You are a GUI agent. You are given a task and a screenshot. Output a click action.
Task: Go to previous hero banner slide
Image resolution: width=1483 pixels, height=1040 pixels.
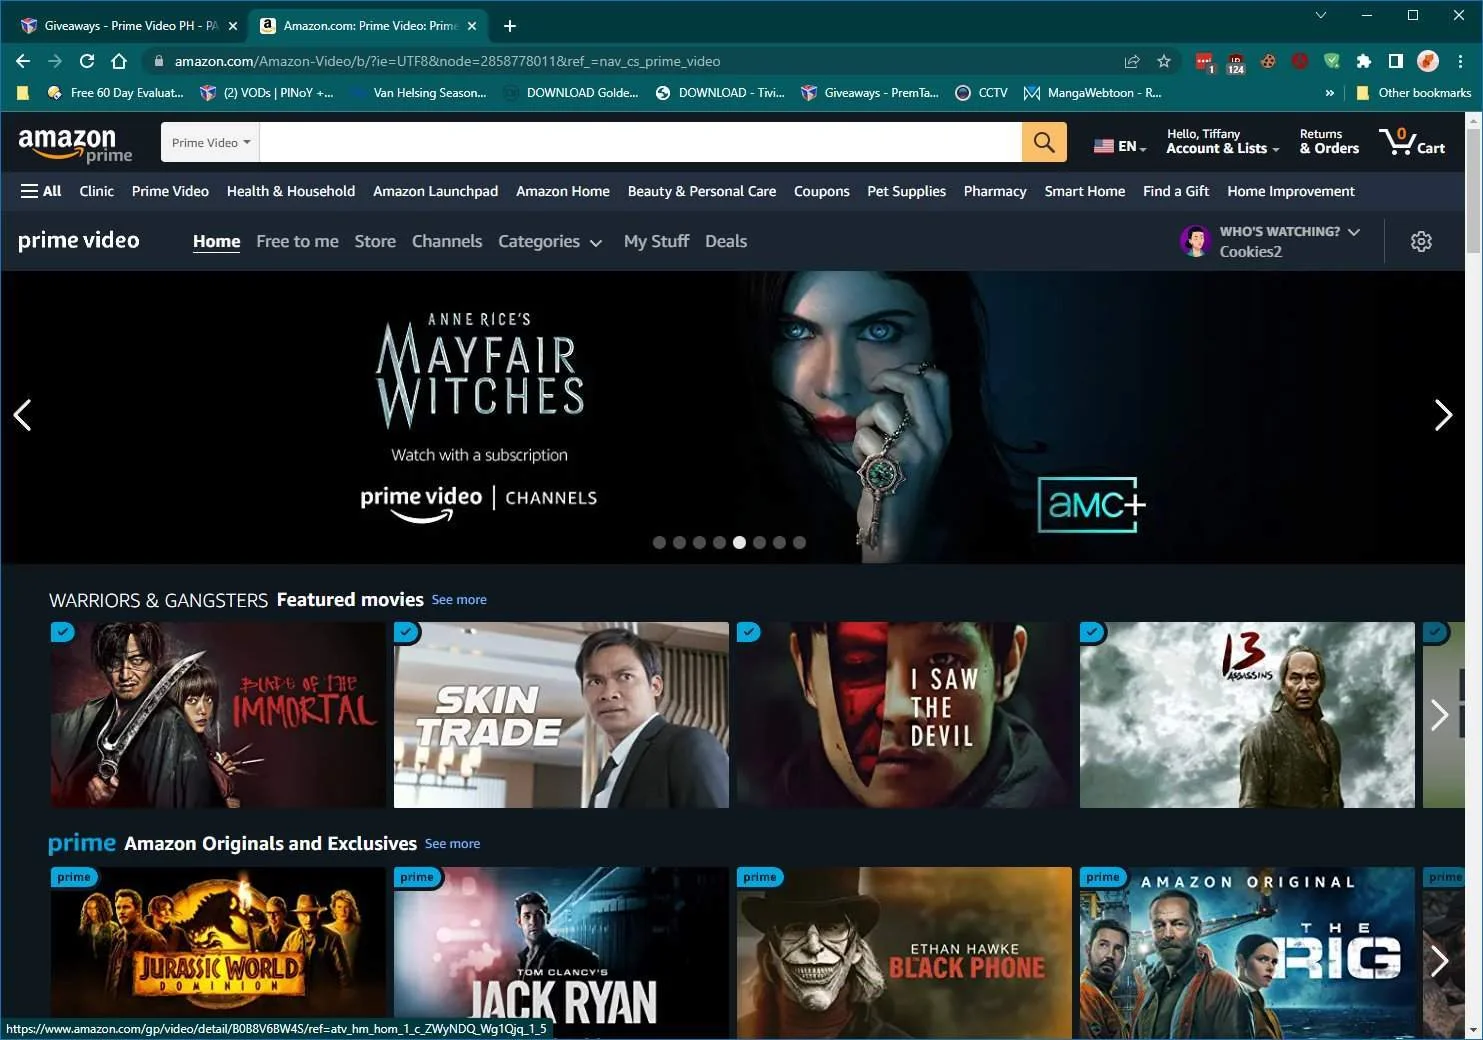click(22, 415)
